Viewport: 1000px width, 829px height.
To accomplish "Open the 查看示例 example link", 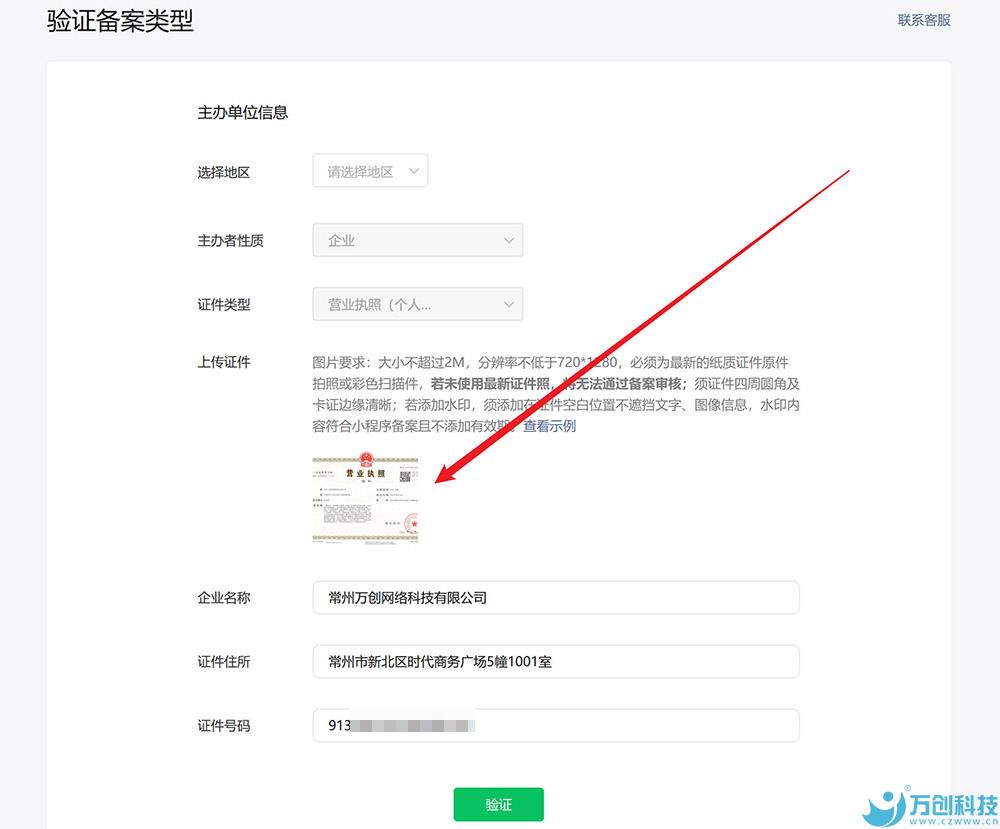I will [549, 426].
